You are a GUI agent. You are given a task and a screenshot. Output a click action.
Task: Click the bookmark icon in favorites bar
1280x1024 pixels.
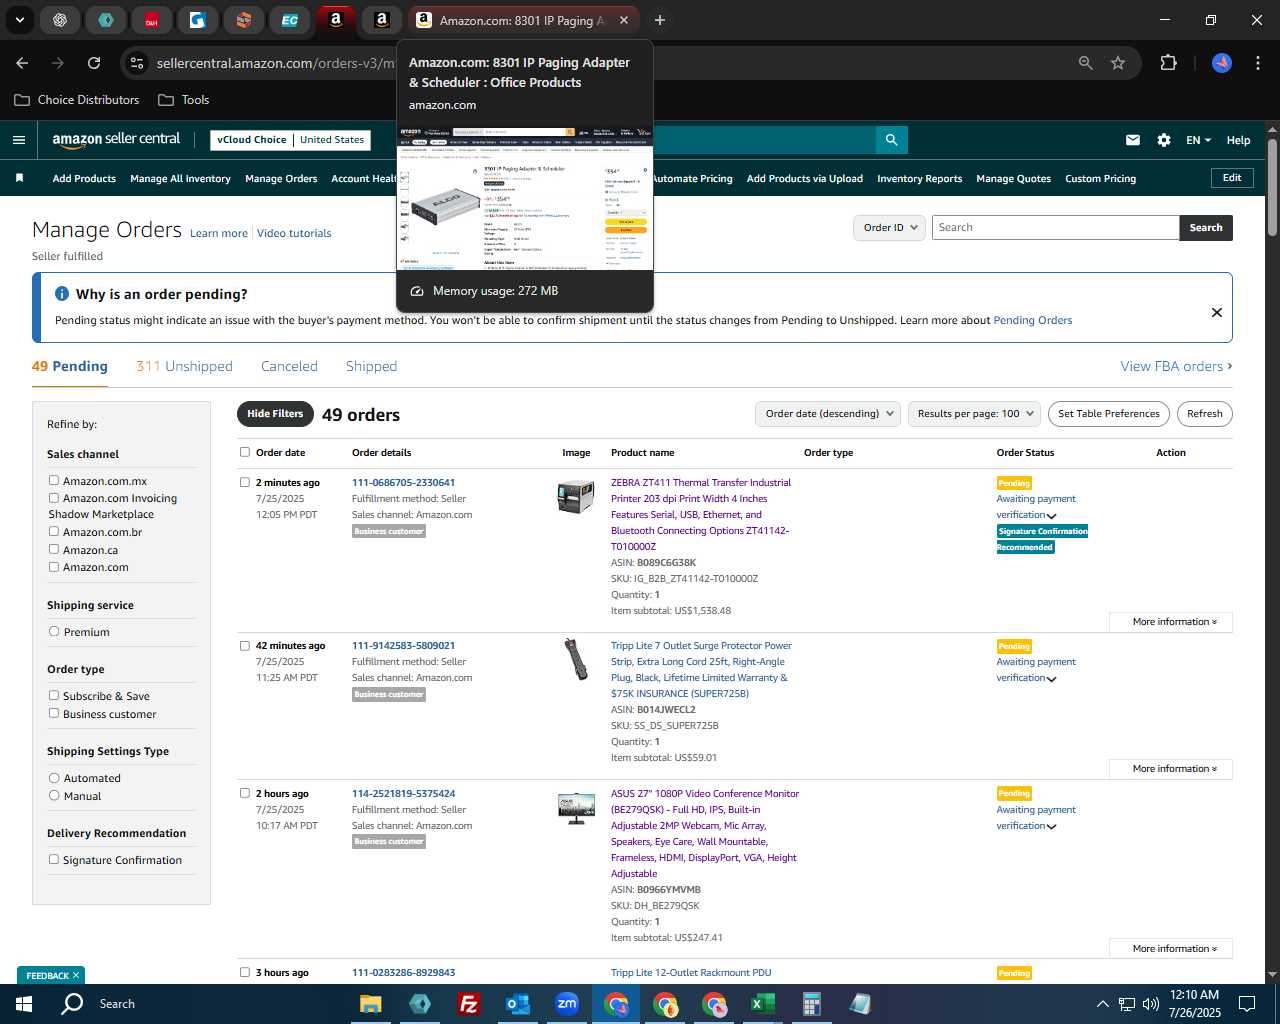tap(19, 178)
